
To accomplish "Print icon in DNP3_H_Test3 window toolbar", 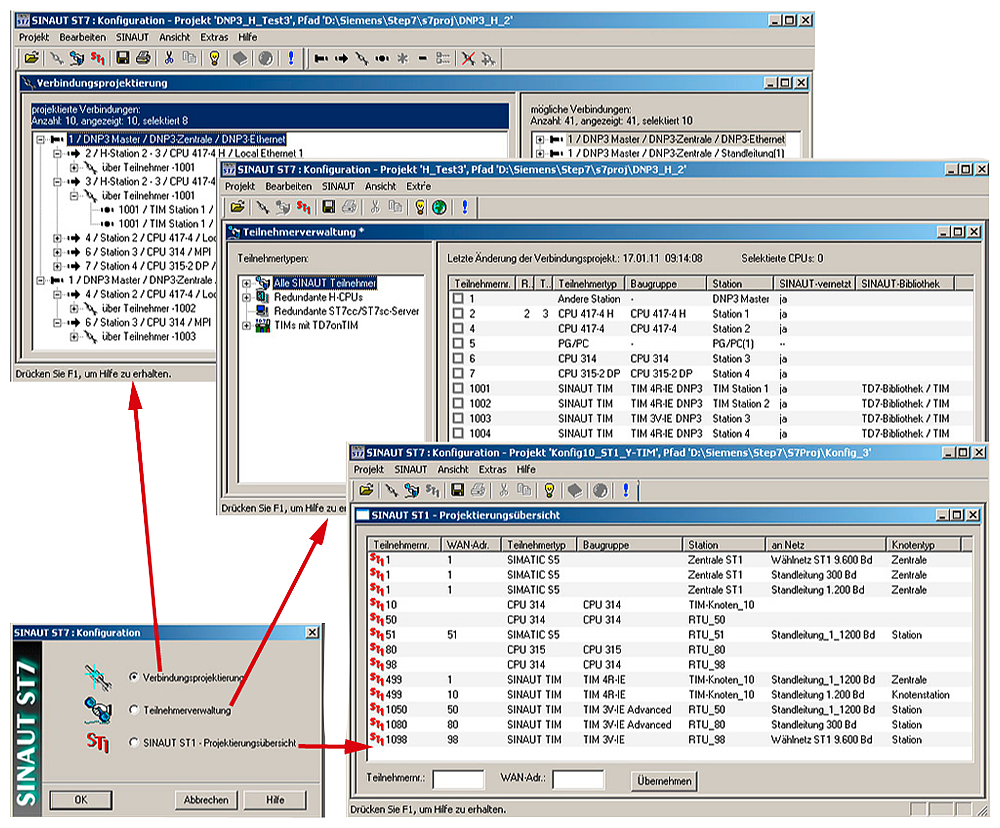I will click(143, 59).
